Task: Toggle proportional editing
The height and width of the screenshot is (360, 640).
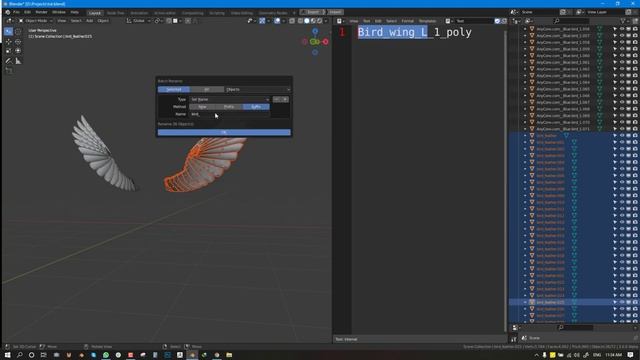Action: [188, 21]
